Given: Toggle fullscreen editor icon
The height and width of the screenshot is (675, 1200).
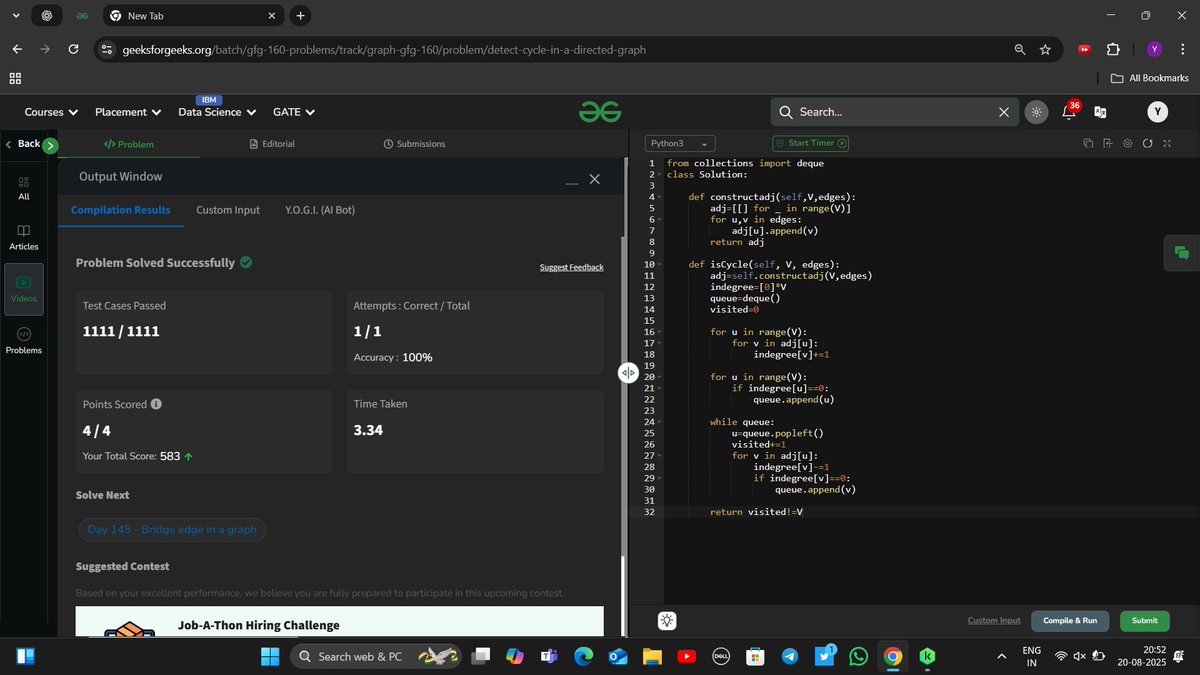Looking at the screenshot, I should (1166, 144).
